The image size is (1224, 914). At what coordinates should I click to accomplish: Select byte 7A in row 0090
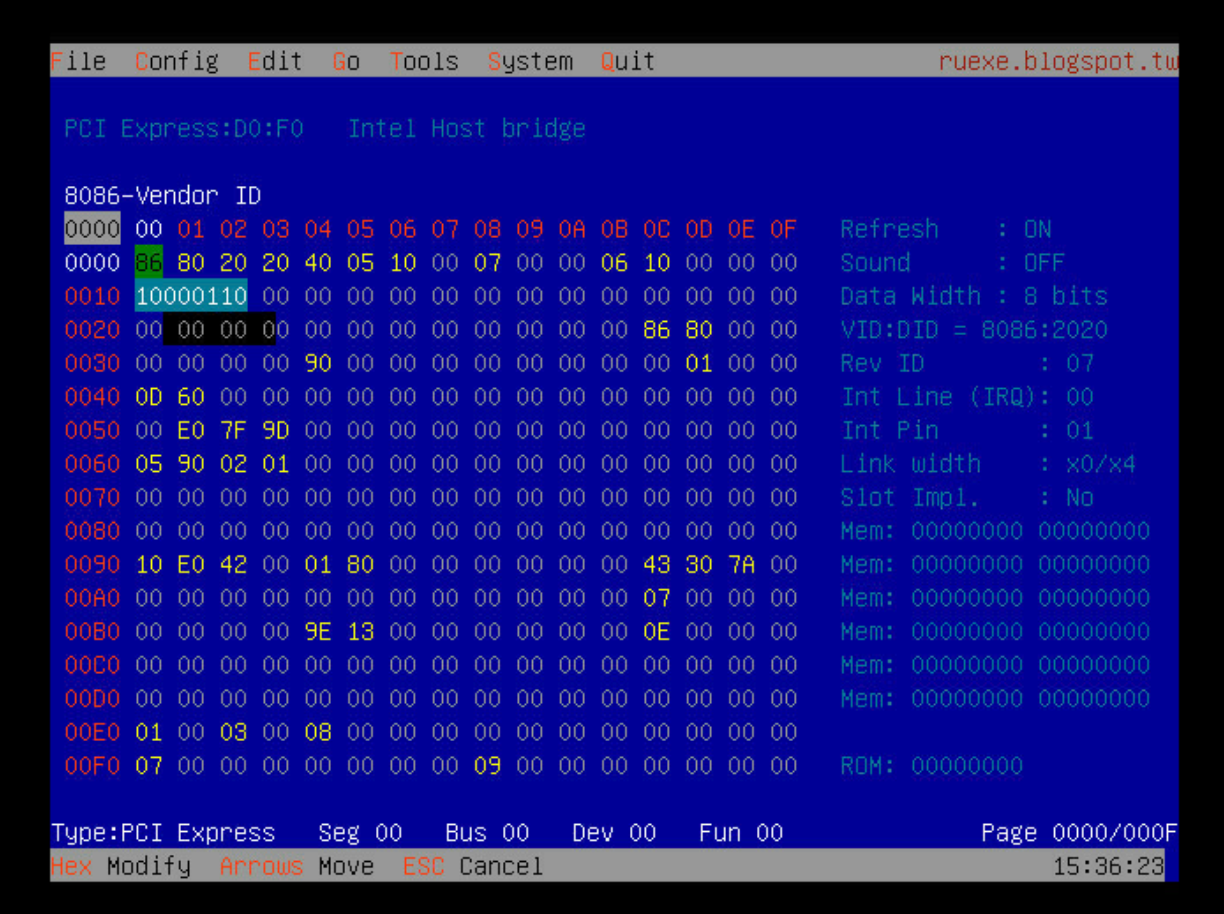pyautogui.click(x=741, y=565)
